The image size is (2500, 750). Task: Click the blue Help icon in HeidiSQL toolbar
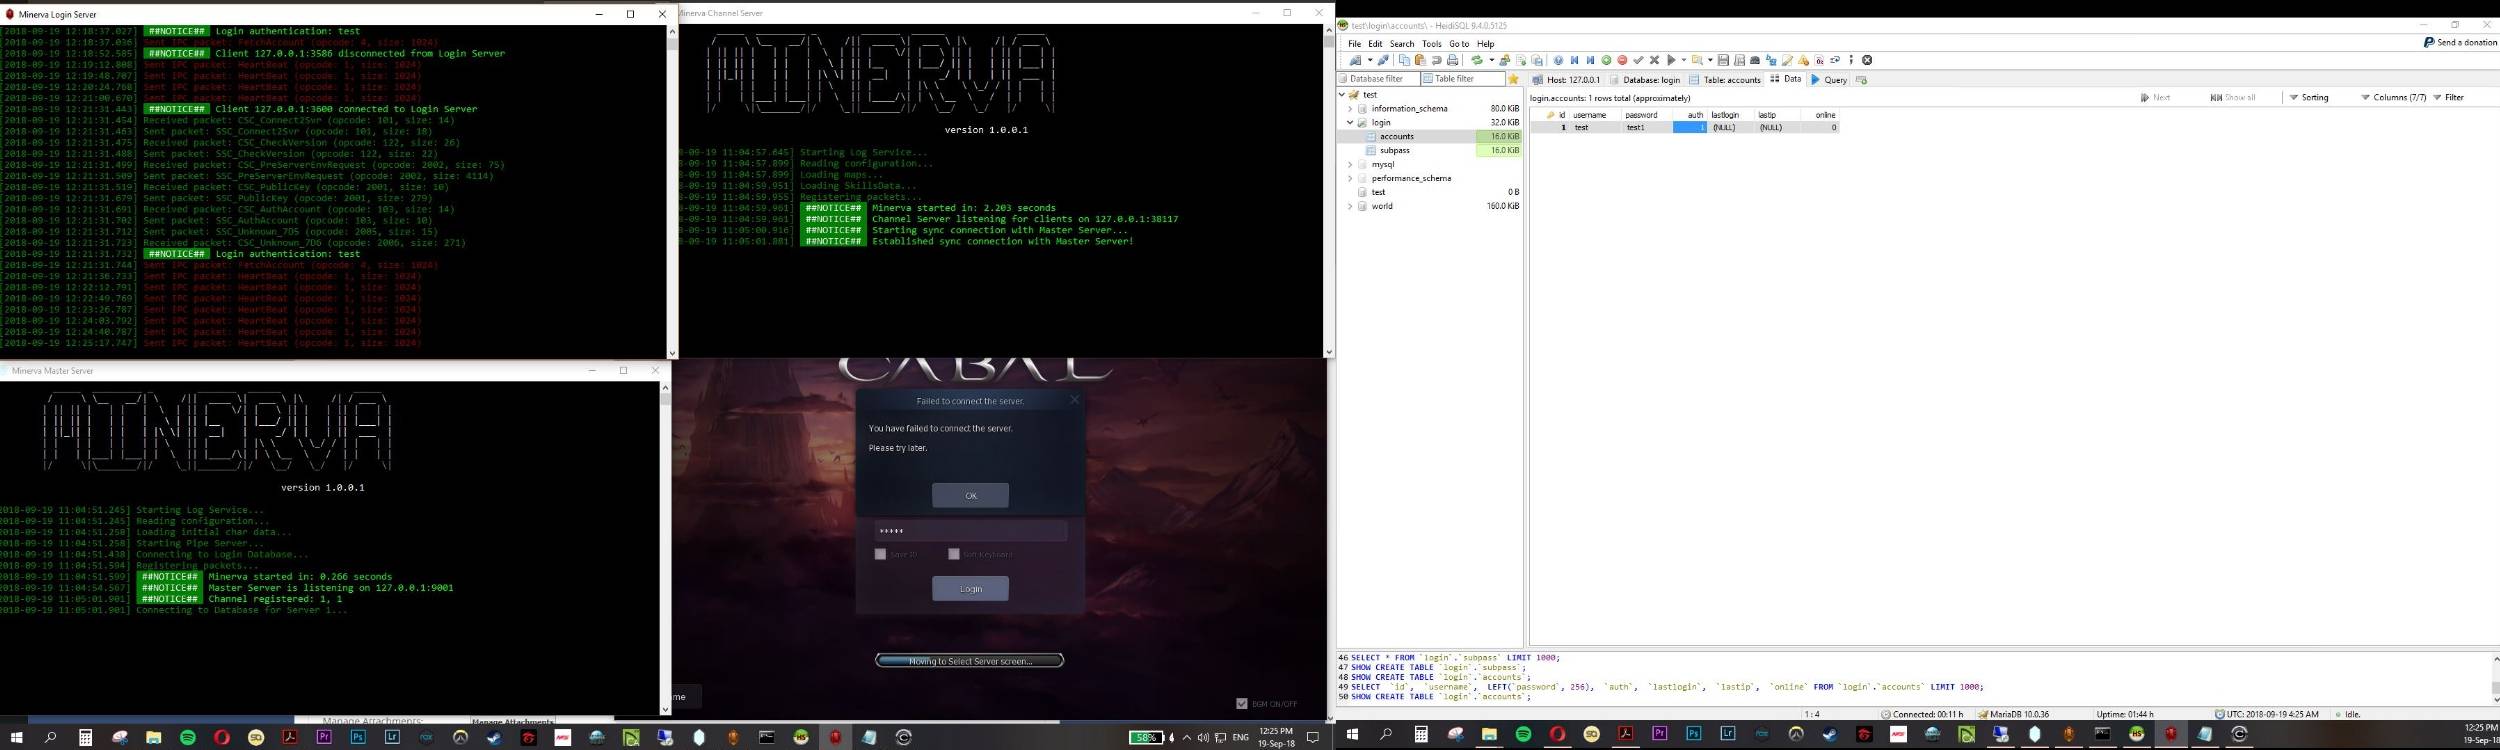click(1558, 60)
